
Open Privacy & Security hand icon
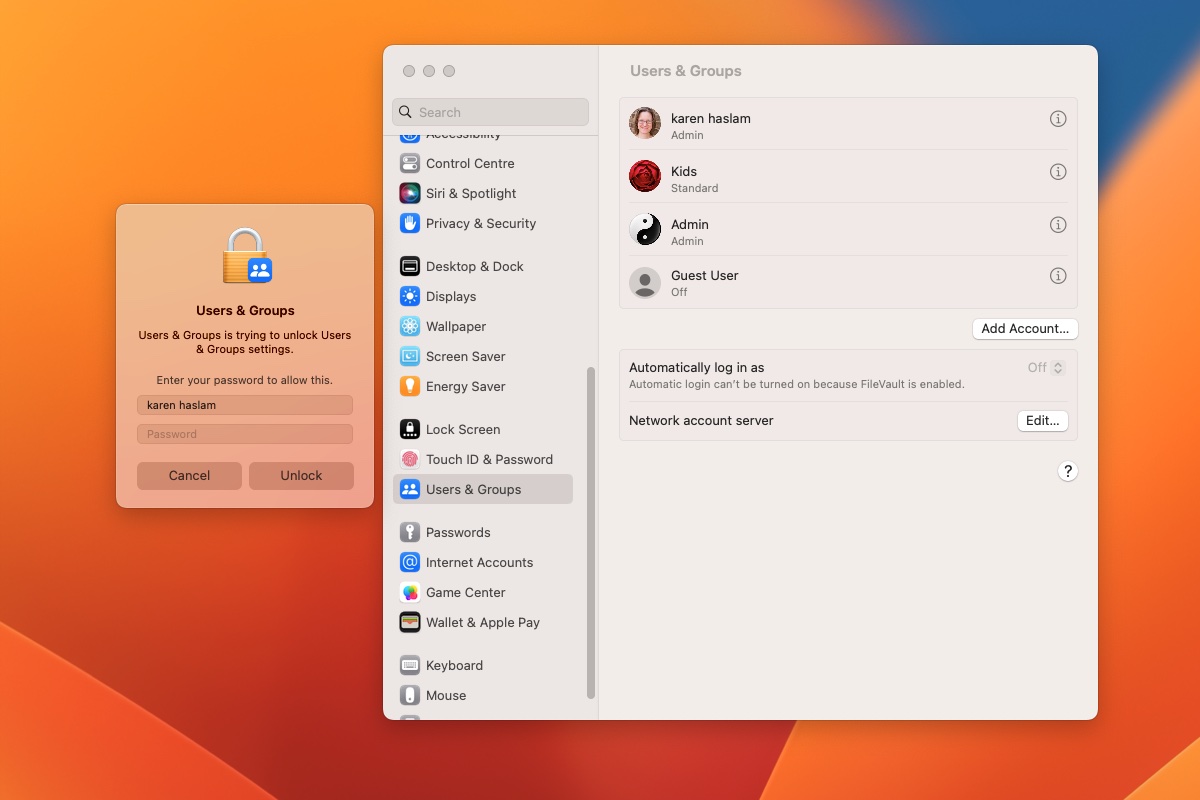410,223
